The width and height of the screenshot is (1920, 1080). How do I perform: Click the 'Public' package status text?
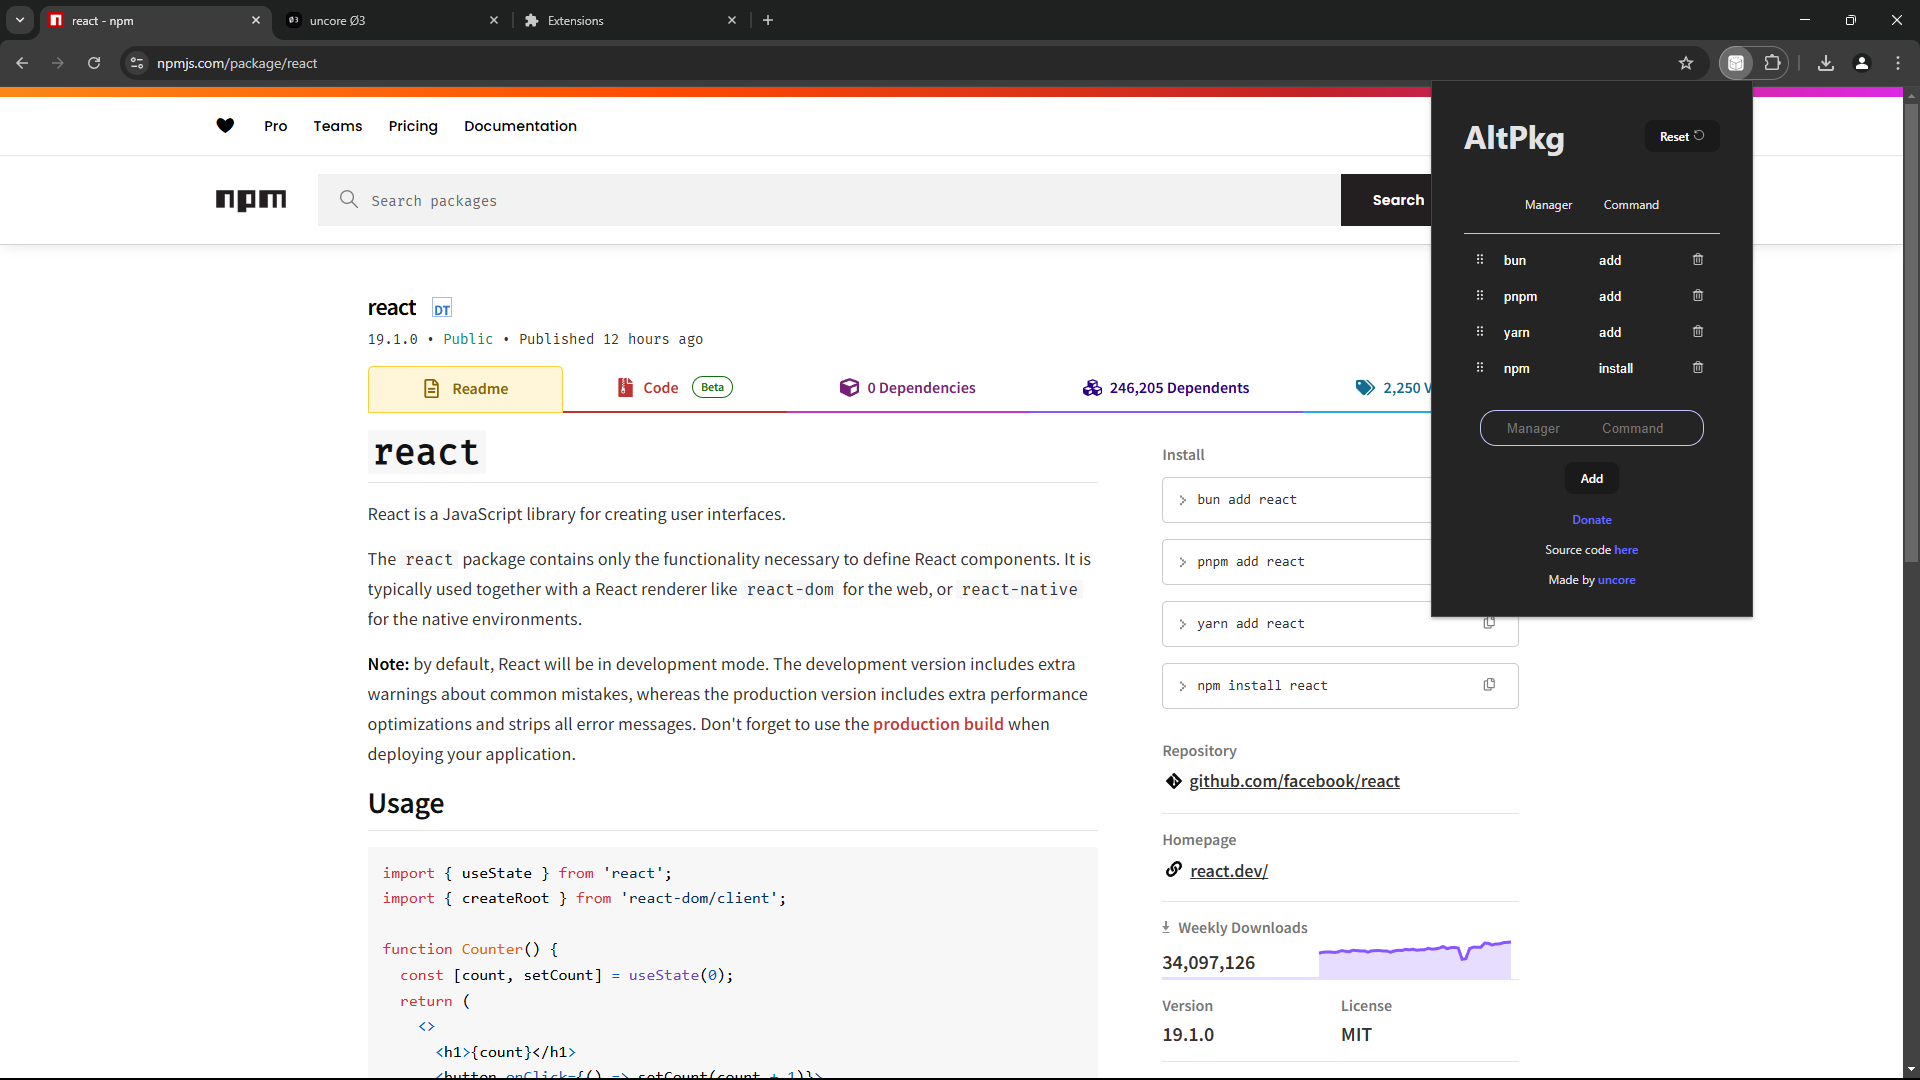(468, 339)
